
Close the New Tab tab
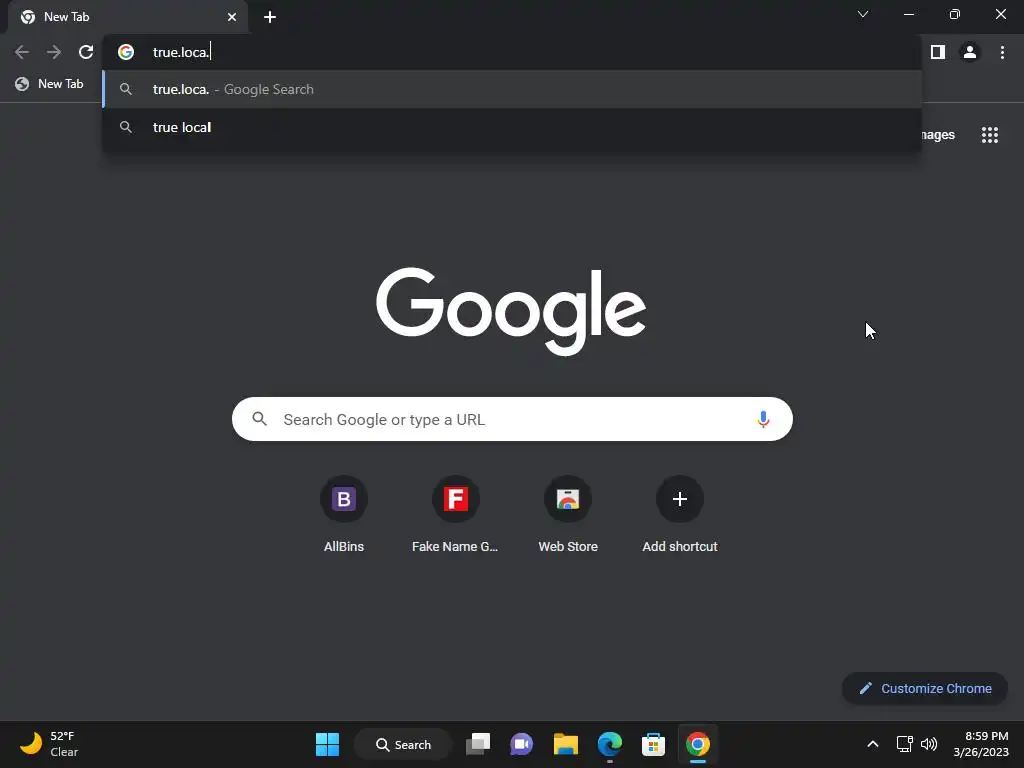tap(232, 17)
